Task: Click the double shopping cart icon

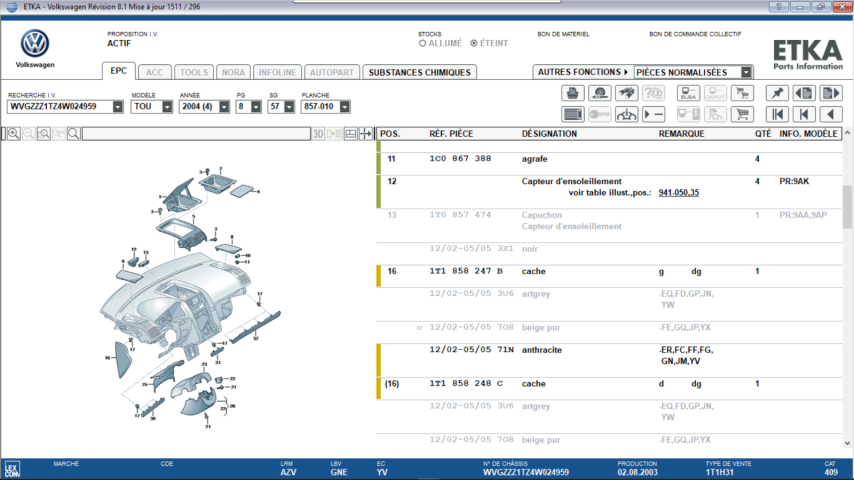Action: (x=742, y=93)
